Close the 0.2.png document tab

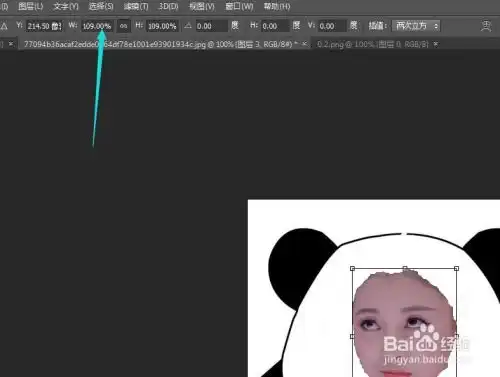[x=436, y=44]
